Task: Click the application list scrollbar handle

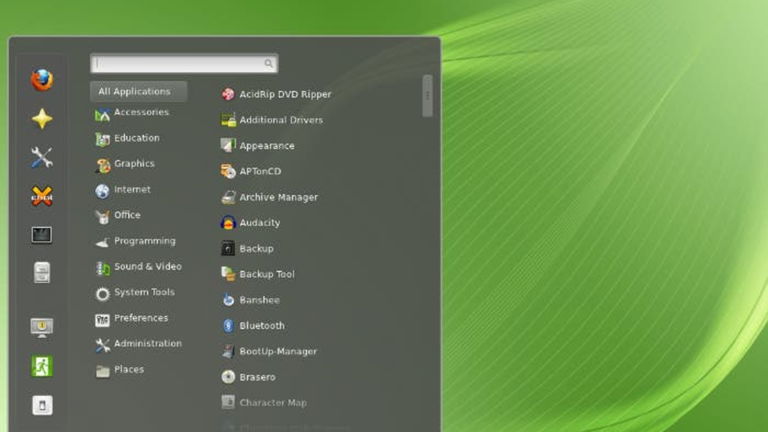Action: (427, 96)
